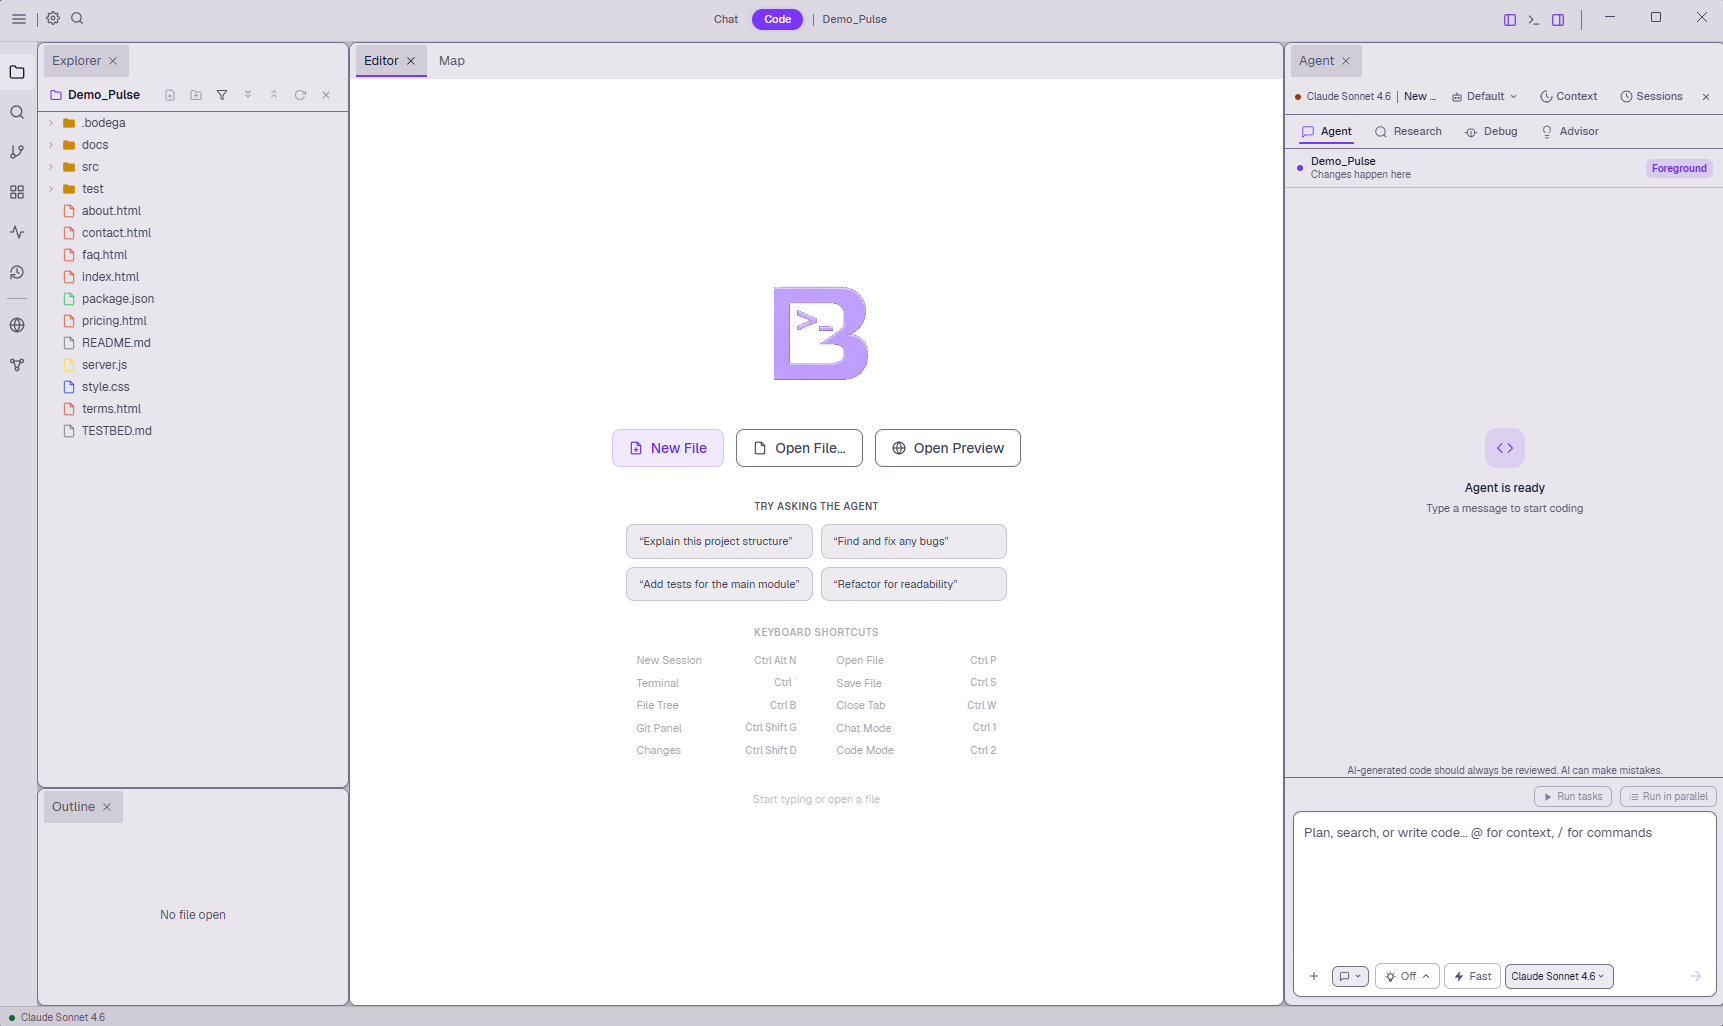Open the hamburger main menu
The width and height of the screenshot is (1723, 1026).
tap(18, 19)
